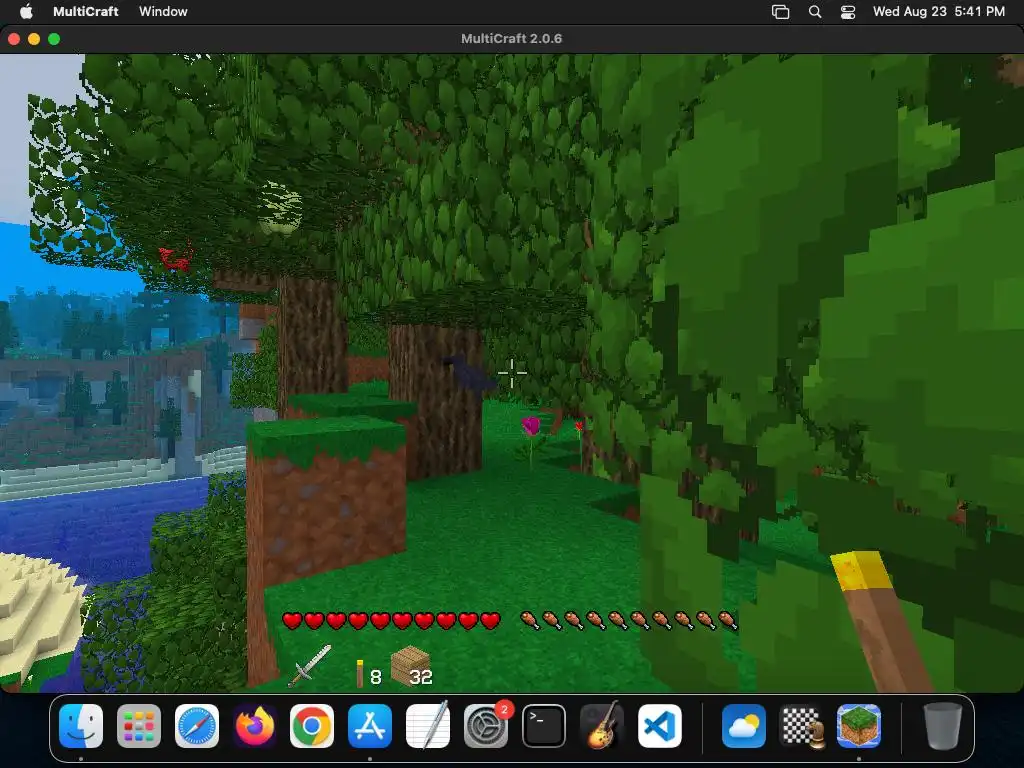
Task: Open the Window menu
Action: click(x=163, y=11)
